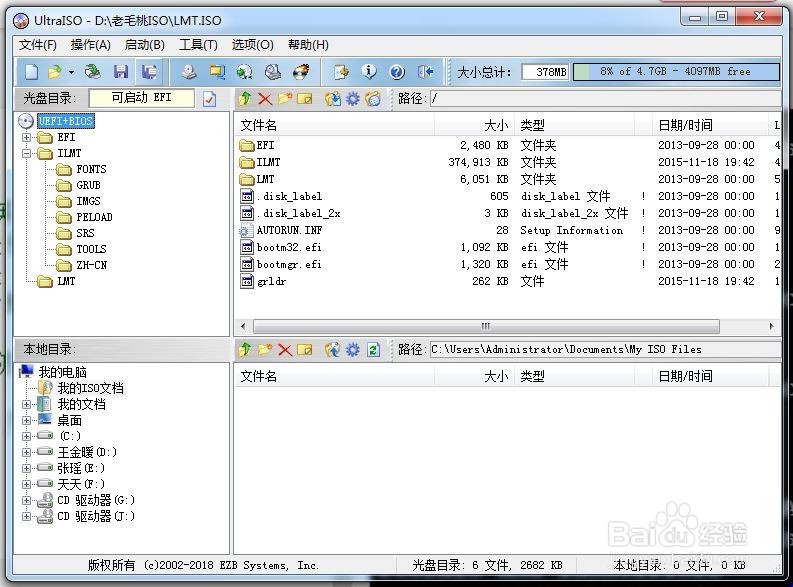Open the 操作(A) menu

(x=91, y=45)
